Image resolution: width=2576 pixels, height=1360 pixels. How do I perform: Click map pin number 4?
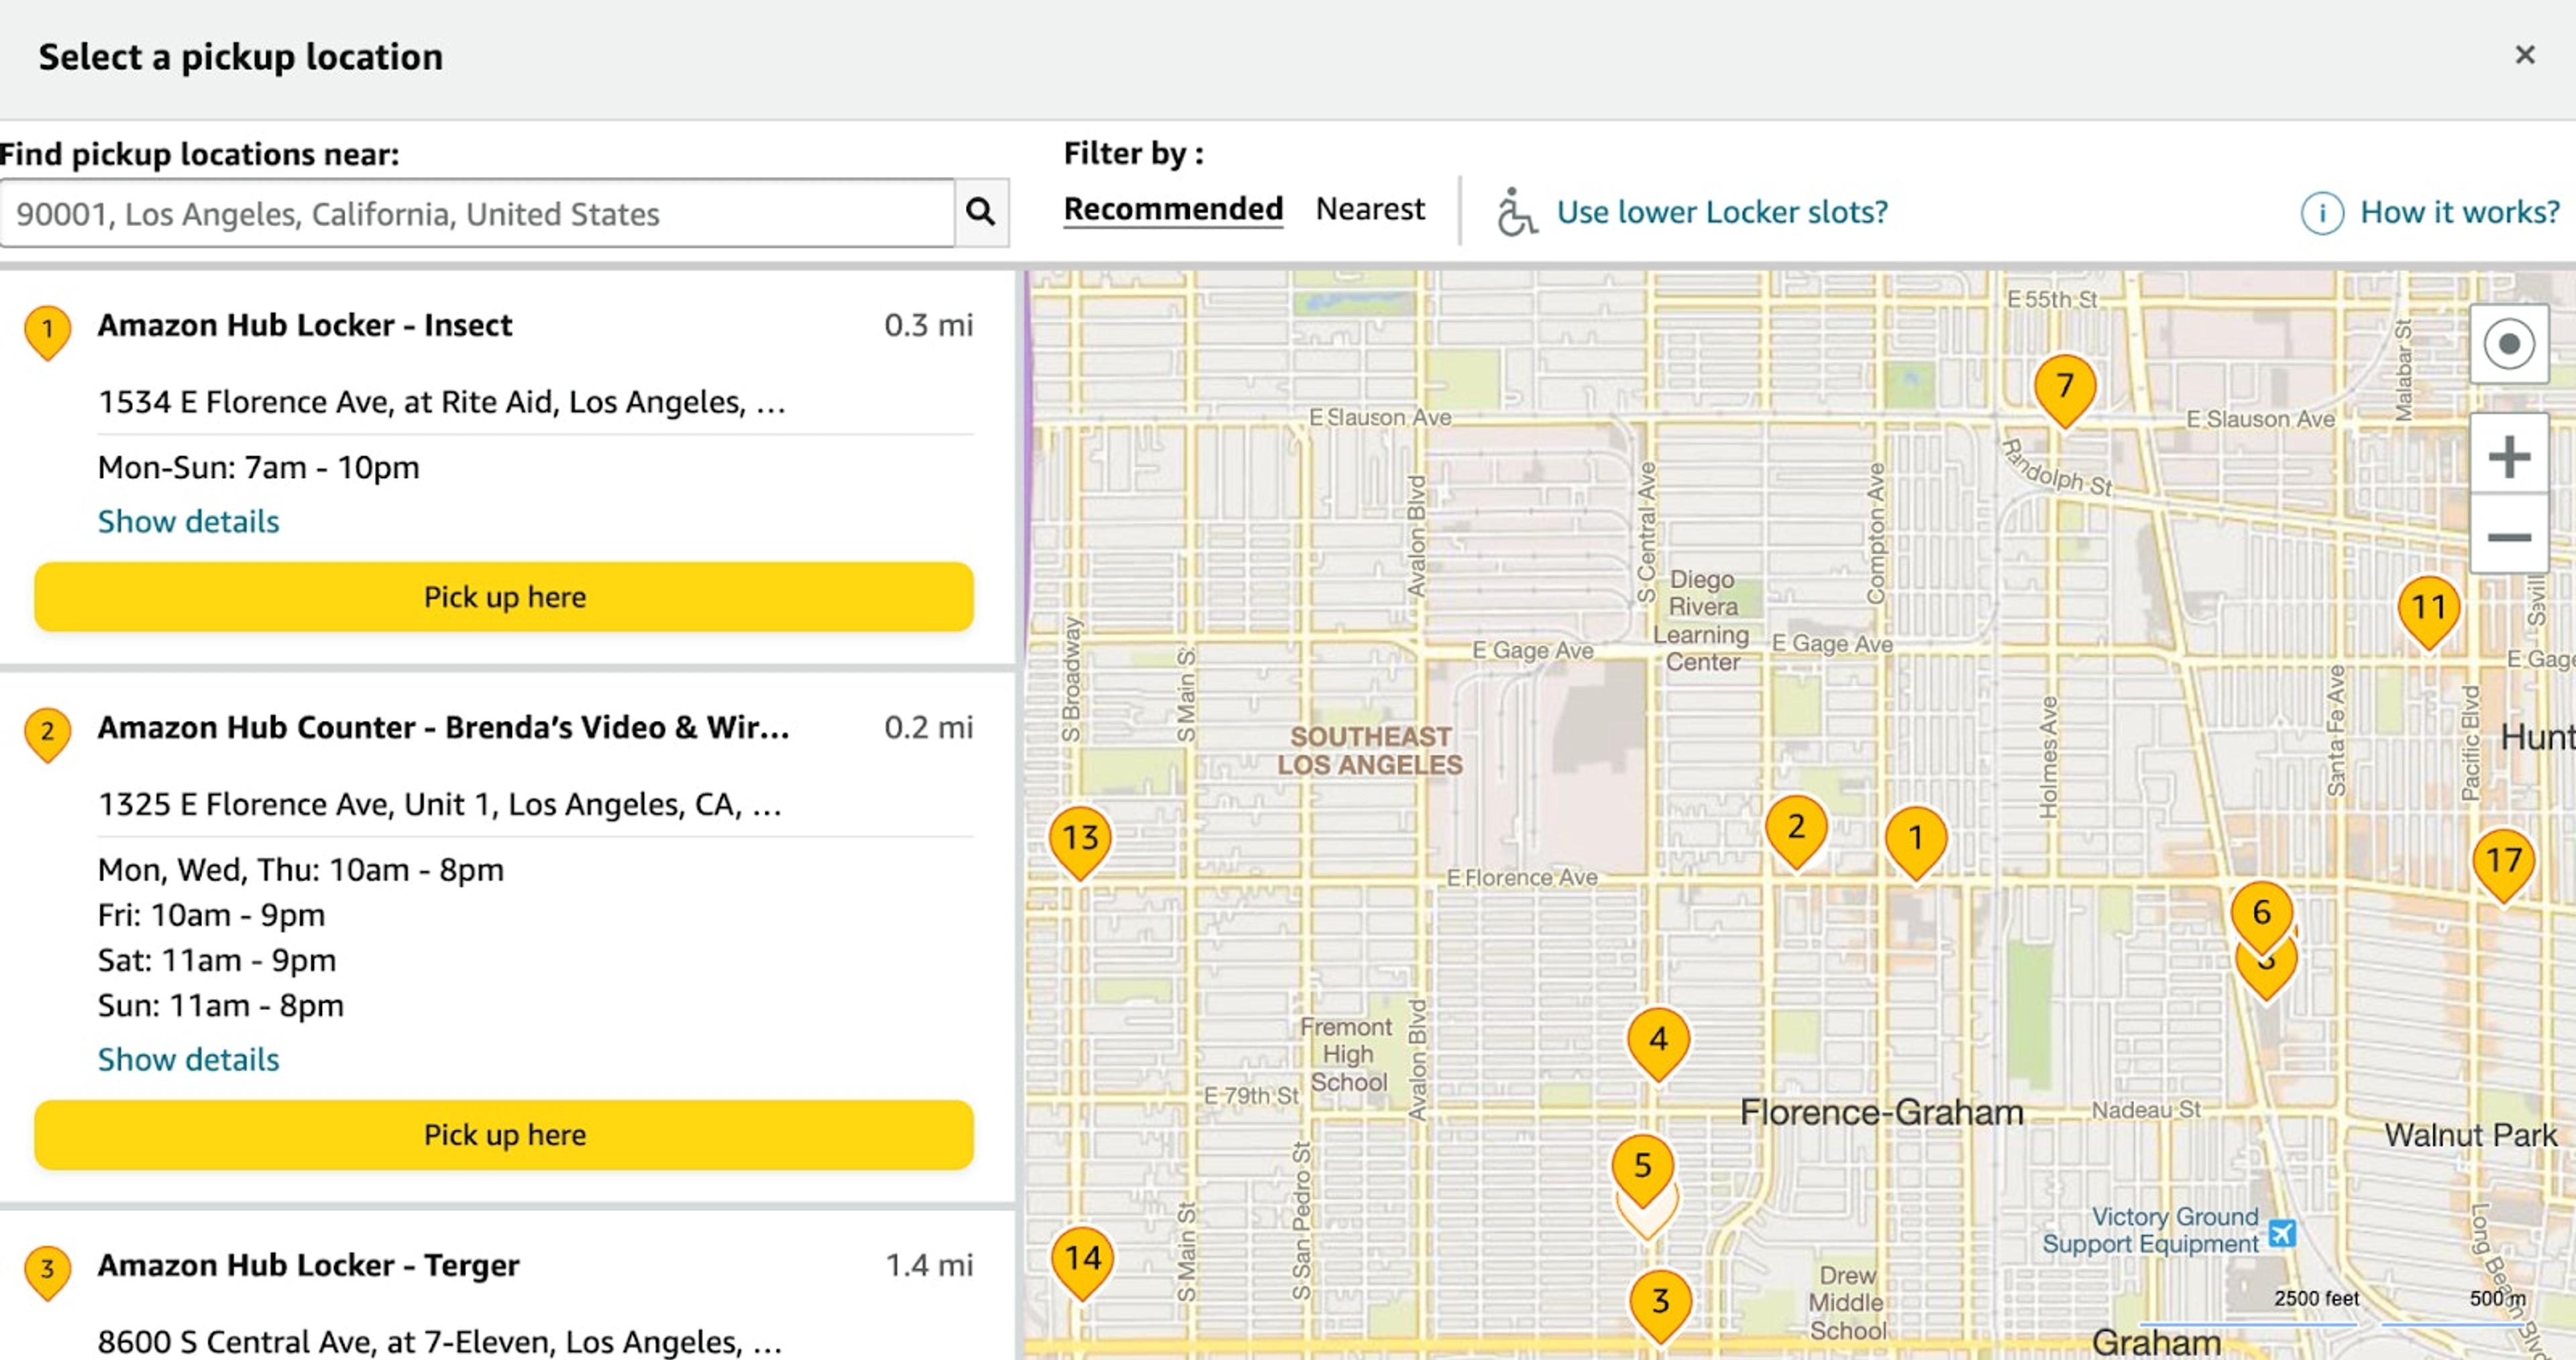click(1658, 1040)
